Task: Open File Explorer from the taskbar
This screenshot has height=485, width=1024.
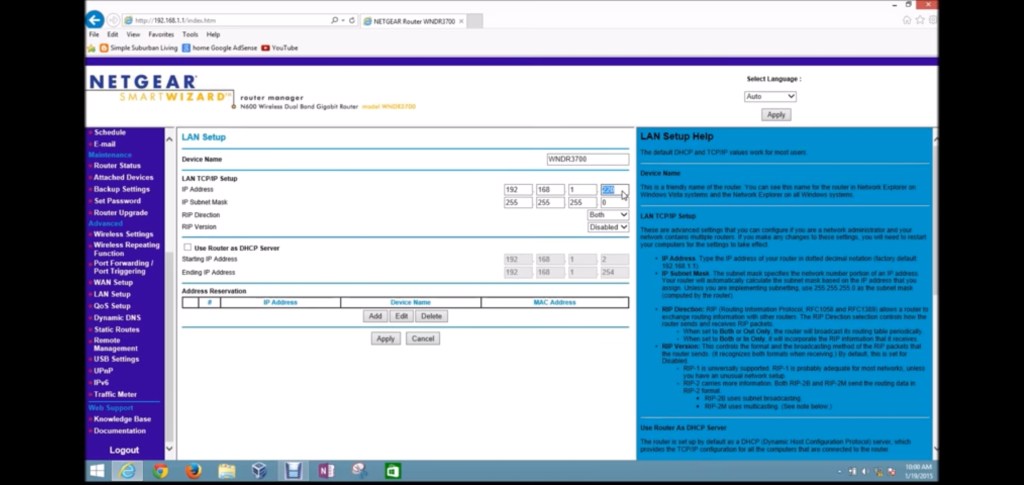Action: [x=226, y=471]
